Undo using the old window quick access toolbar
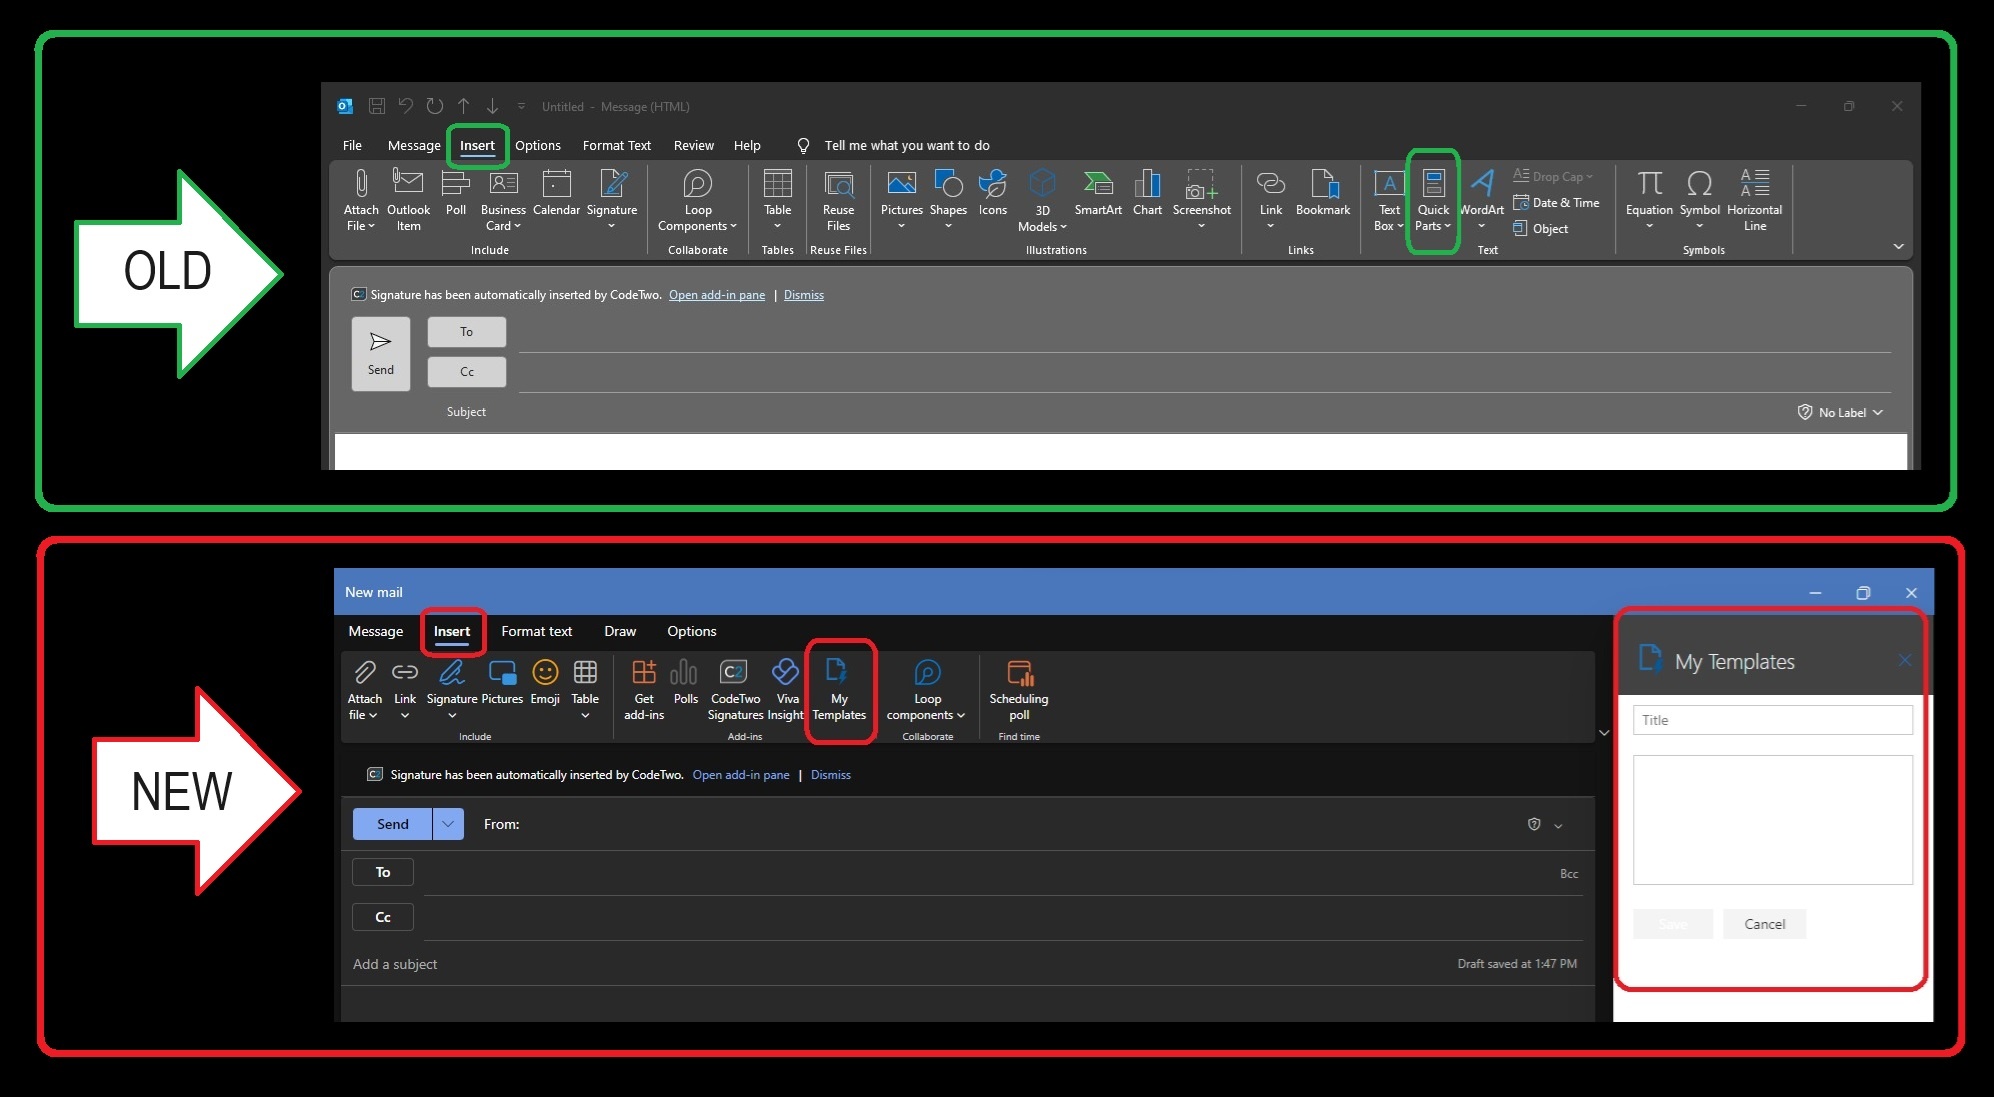 click(x=405, y=106)
